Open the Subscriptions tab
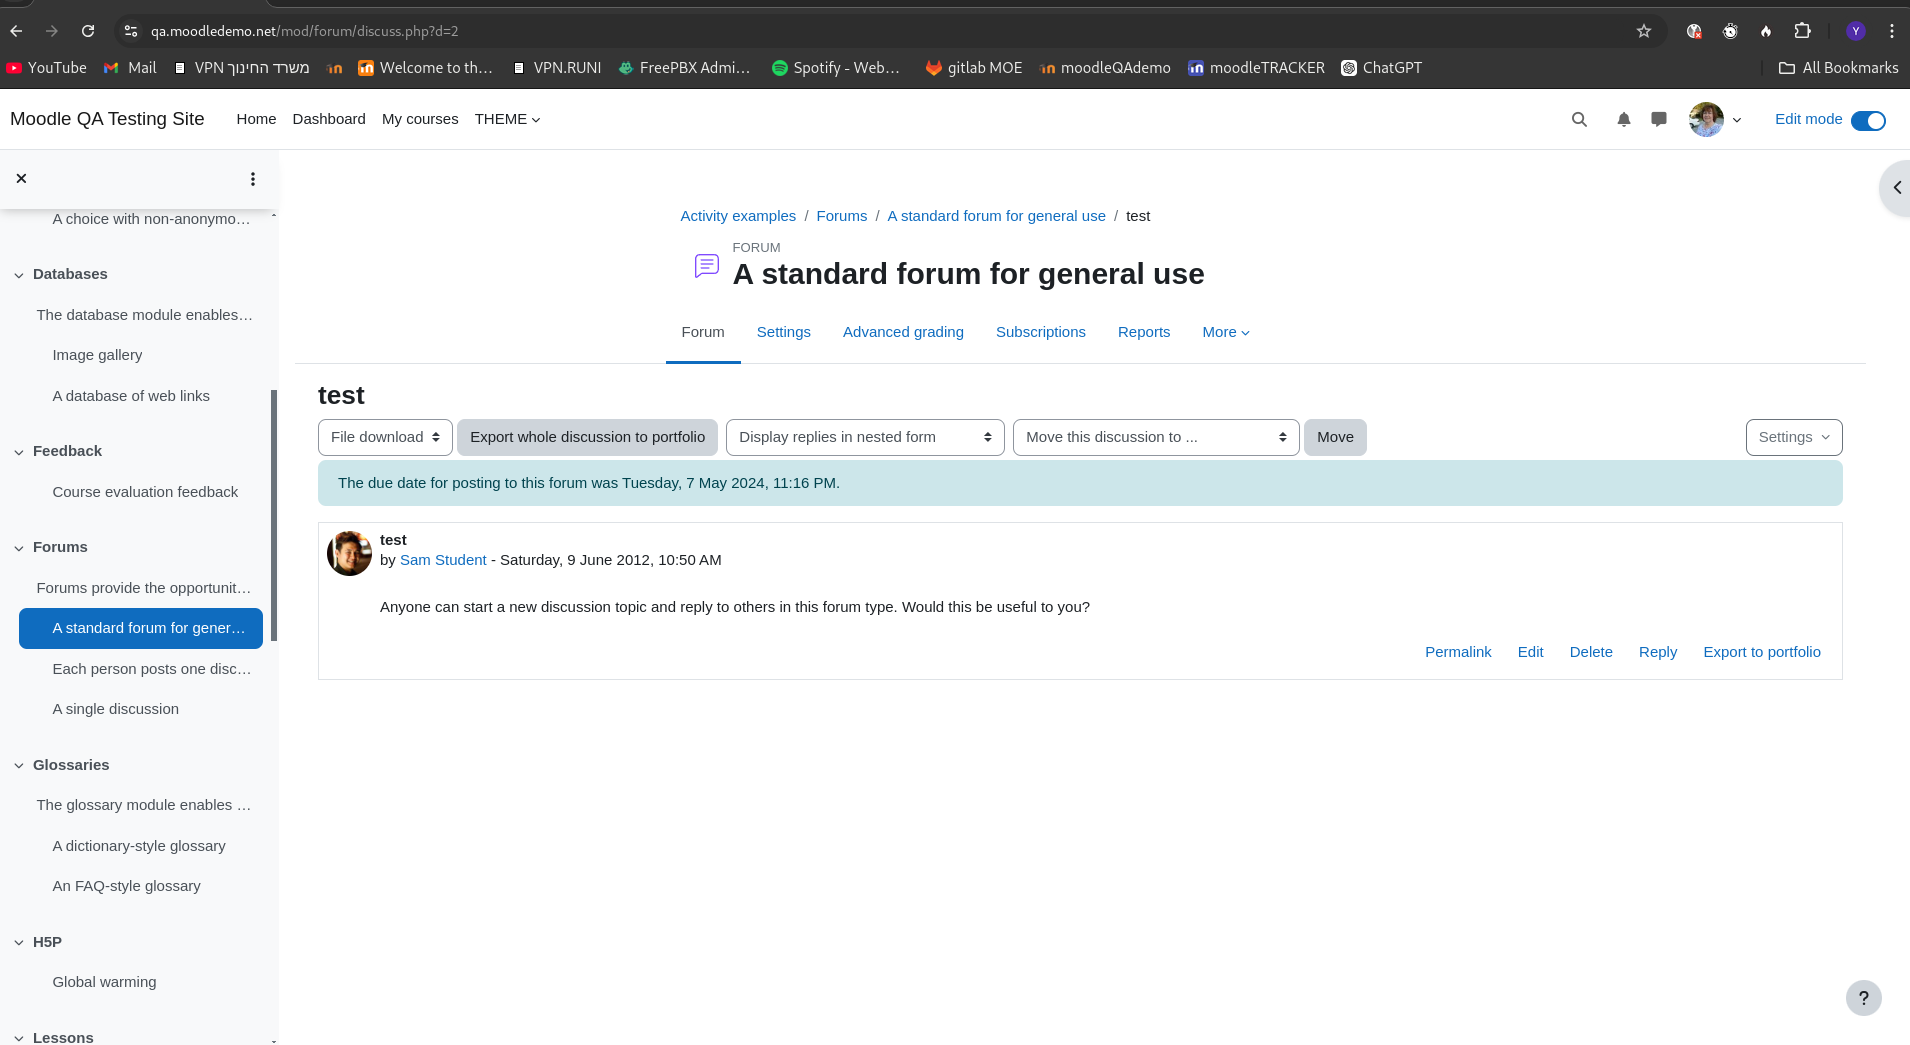This screenshot has width=1910, height=1045. coord(1040,332)
